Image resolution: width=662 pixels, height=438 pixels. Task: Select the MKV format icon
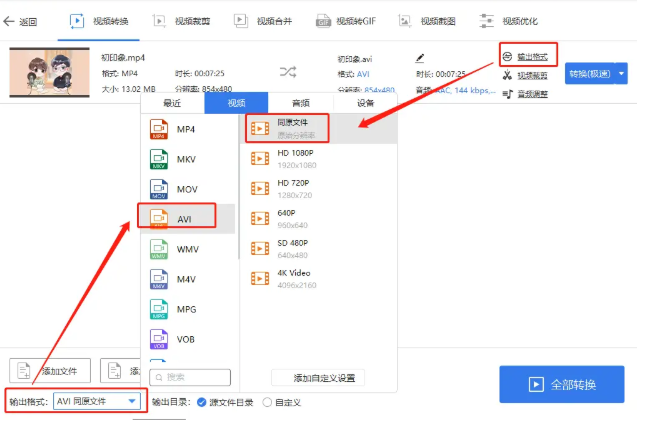click(x=159, y=159)
